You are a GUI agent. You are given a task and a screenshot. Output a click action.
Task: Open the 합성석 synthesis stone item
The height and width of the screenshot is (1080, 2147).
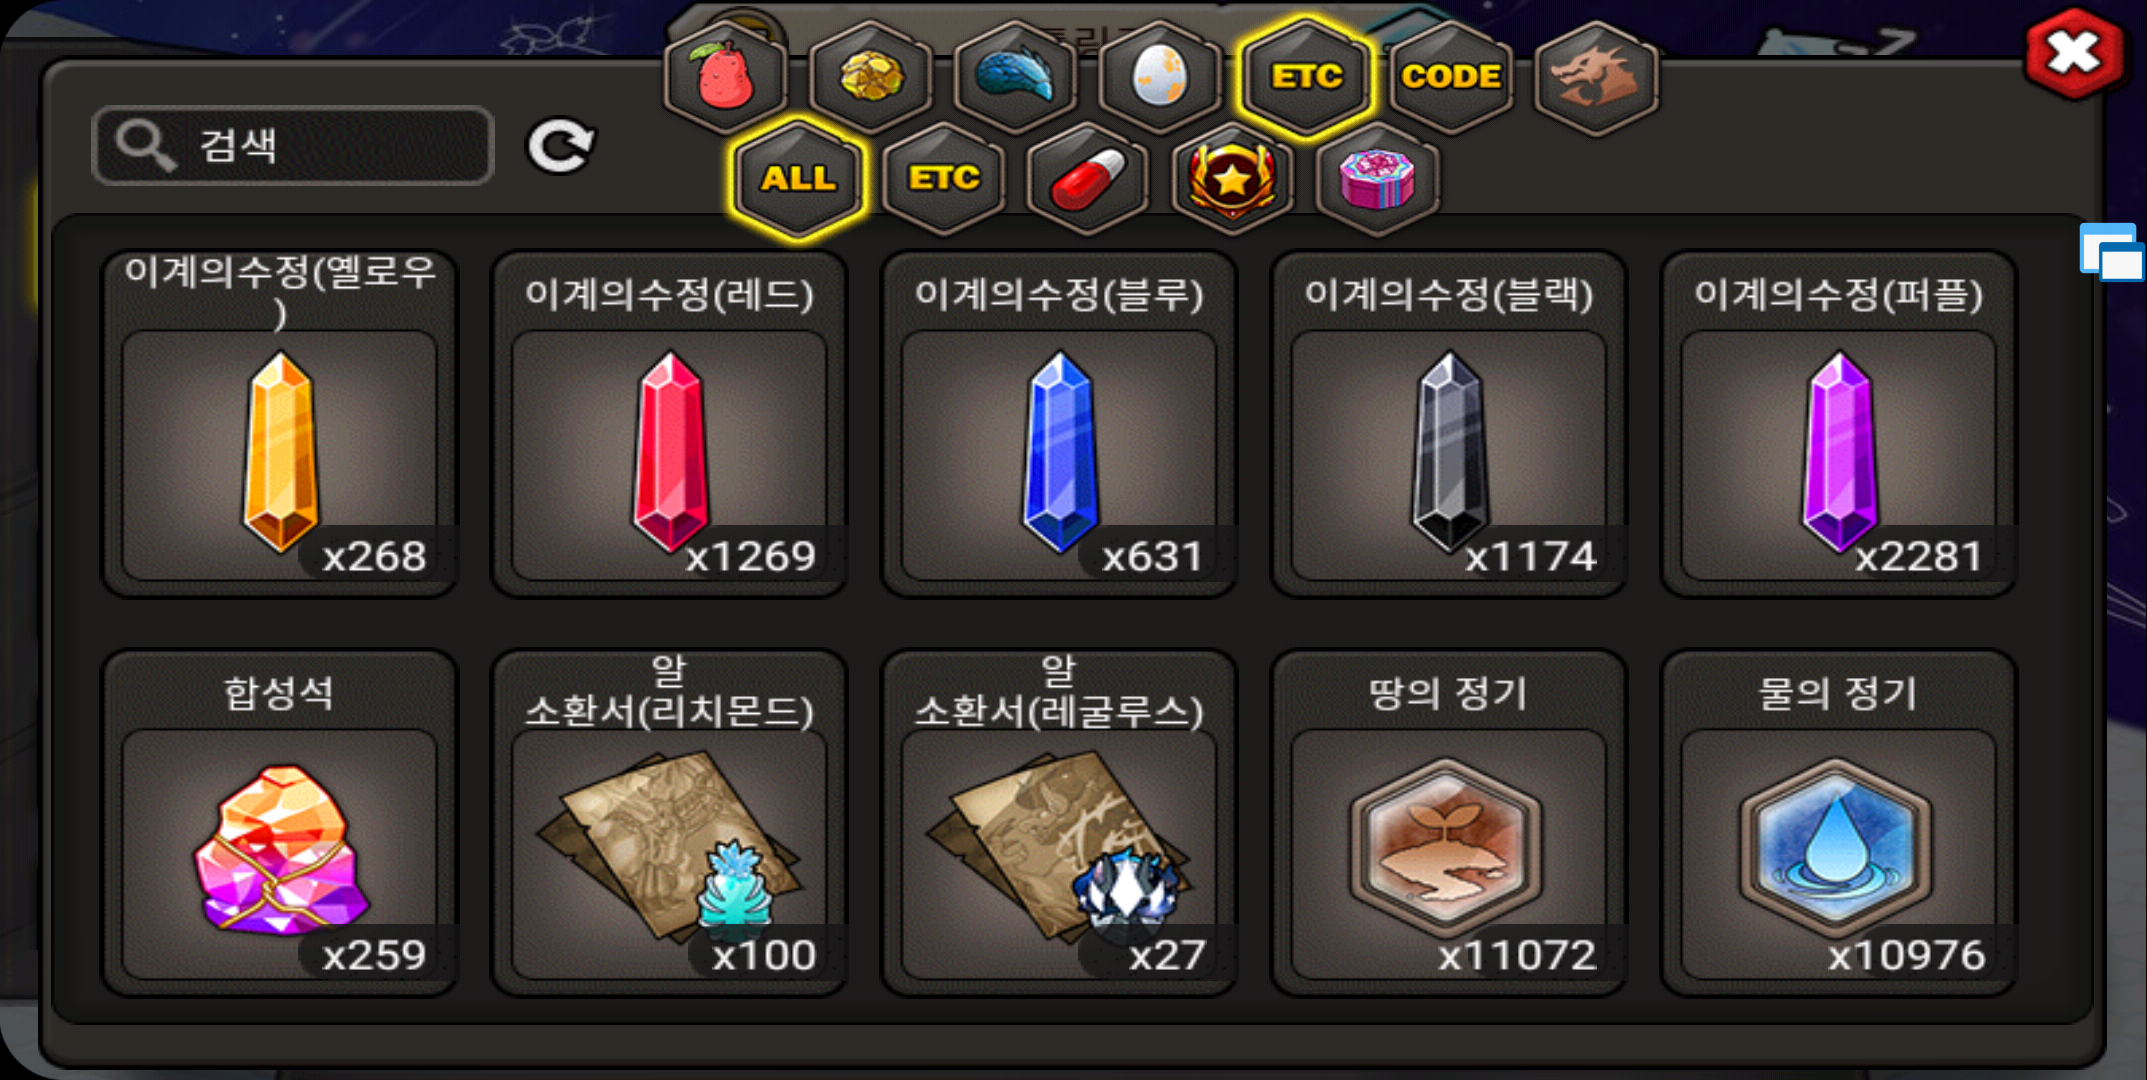coord(280,823)
